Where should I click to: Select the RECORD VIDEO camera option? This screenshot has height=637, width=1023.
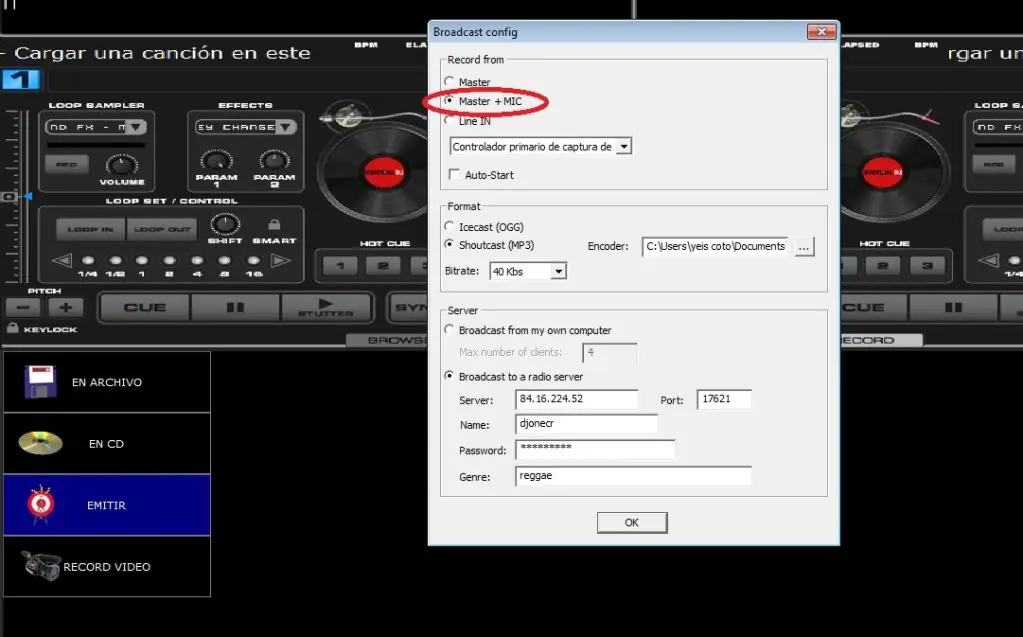click(x=107, y=567)
